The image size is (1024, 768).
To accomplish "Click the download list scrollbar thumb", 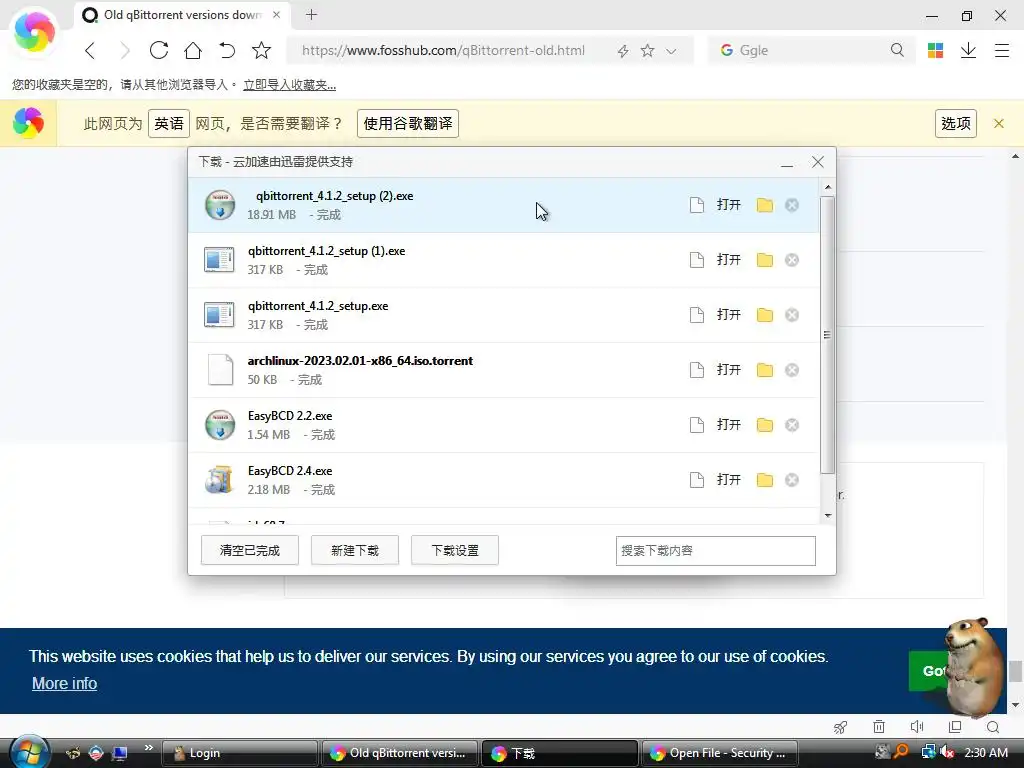I will point(827,334).
